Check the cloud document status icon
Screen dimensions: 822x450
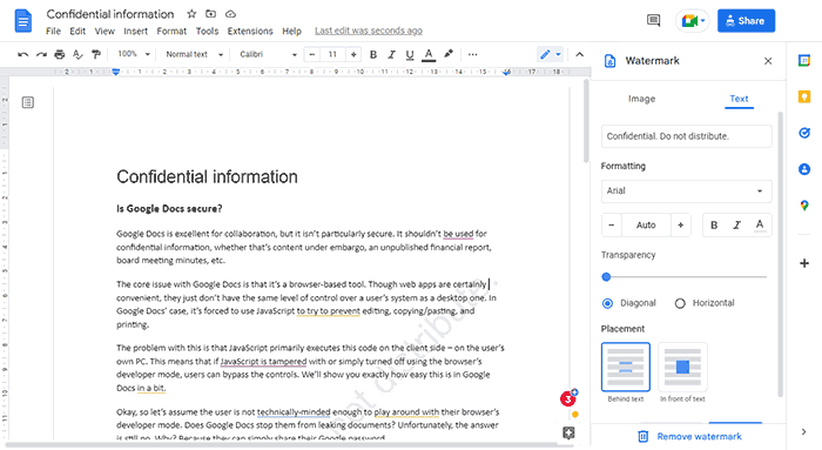click(x=231, y=14)
